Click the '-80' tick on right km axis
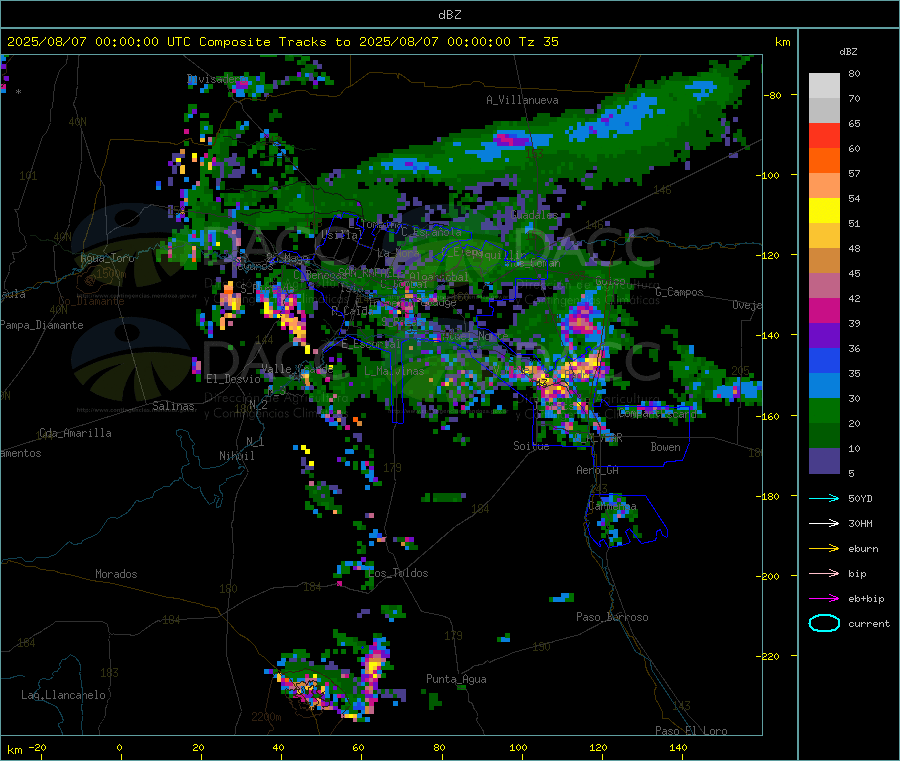The width and height of the screenshot is (900, 761). [772, 95]
